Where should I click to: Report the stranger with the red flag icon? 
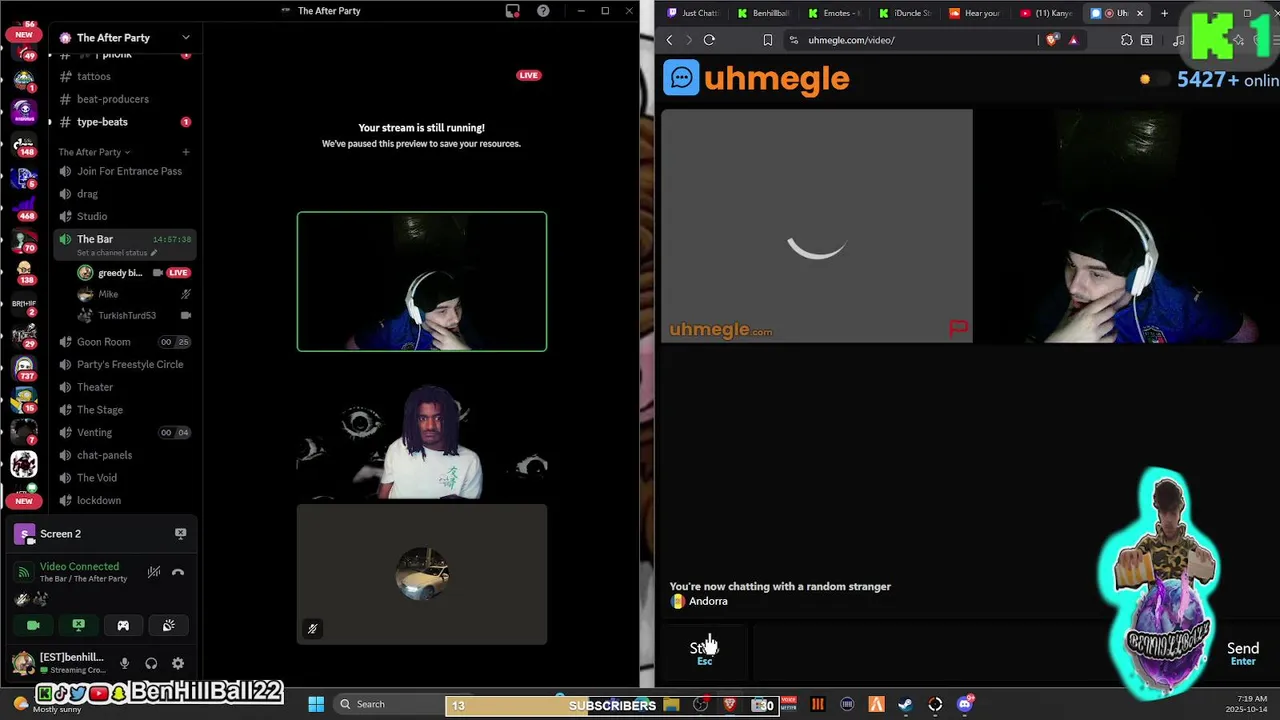coord(958,326)
